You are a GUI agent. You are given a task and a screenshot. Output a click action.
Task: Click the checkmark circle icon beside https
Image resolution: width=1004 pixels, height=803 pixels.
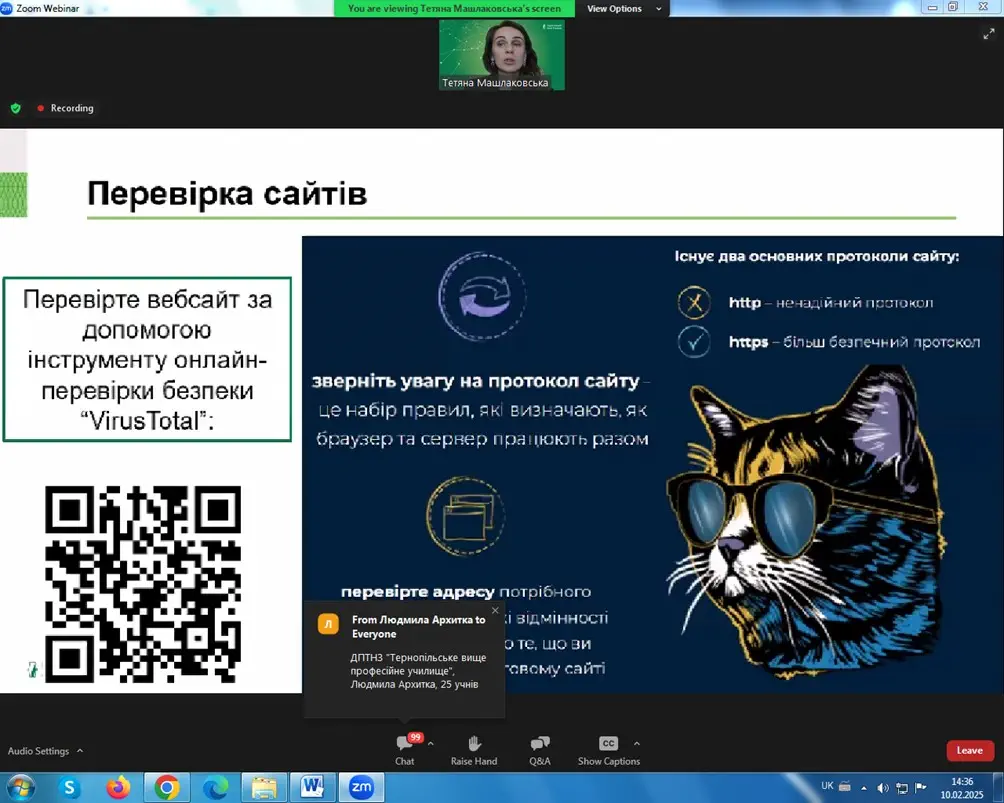[x=694, y=341]
